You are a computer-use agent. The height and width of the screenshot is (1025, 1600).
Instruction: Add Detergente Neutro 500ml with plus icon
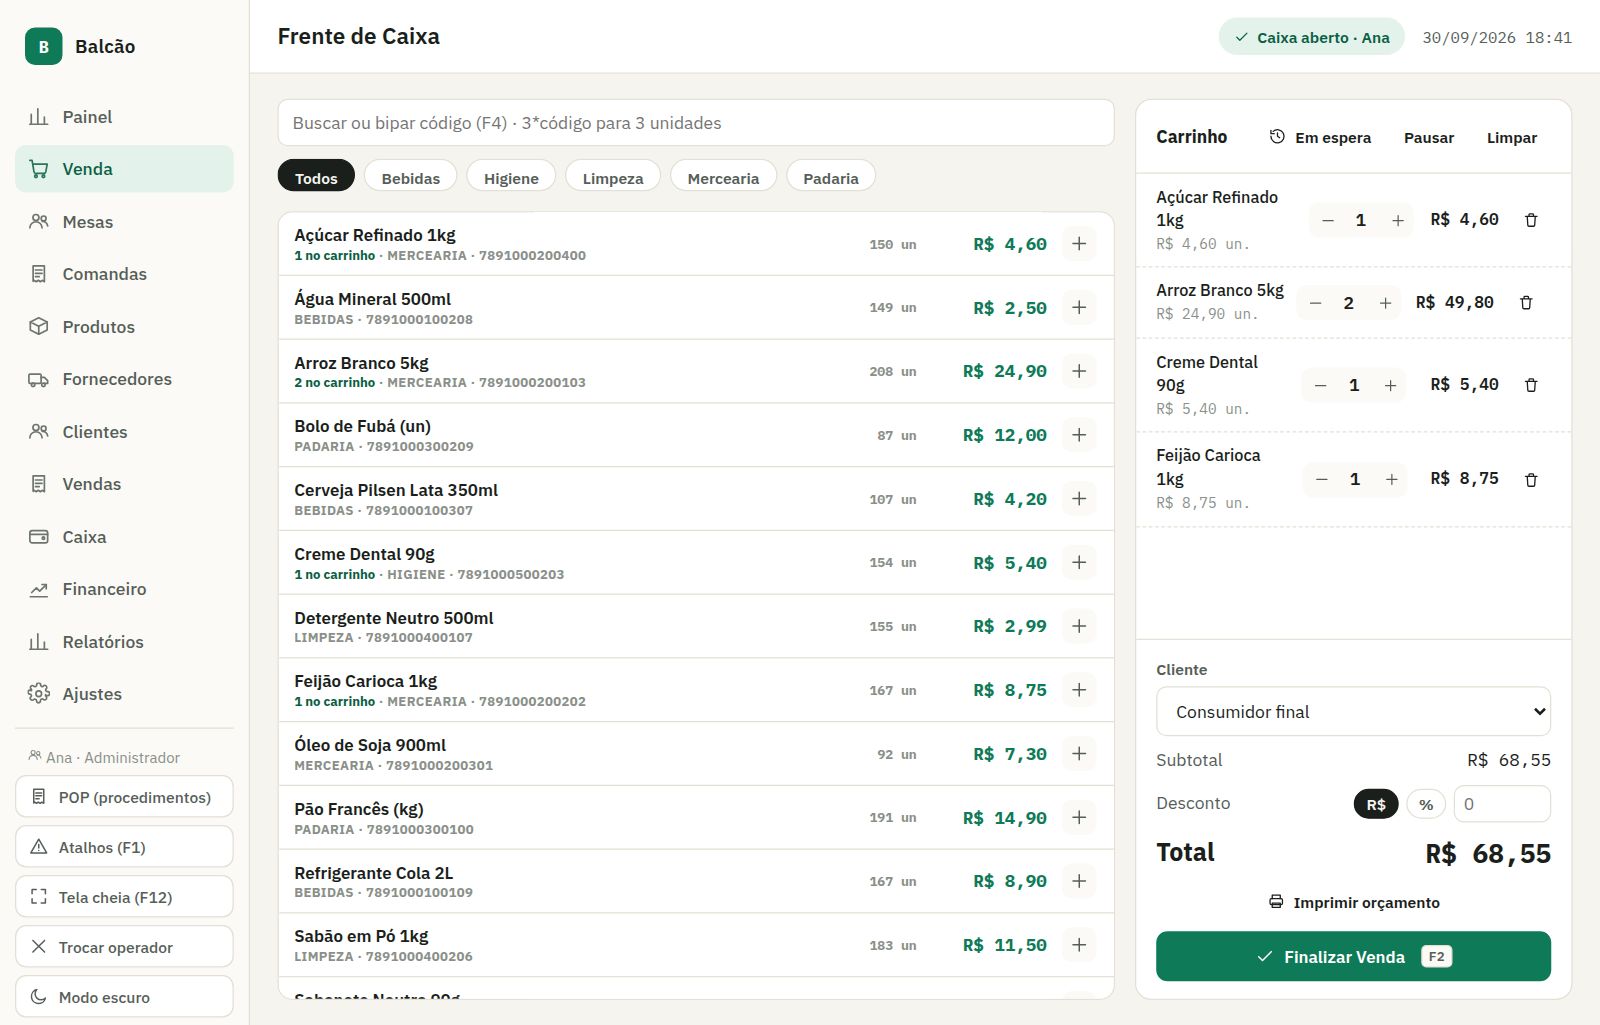1079,626
